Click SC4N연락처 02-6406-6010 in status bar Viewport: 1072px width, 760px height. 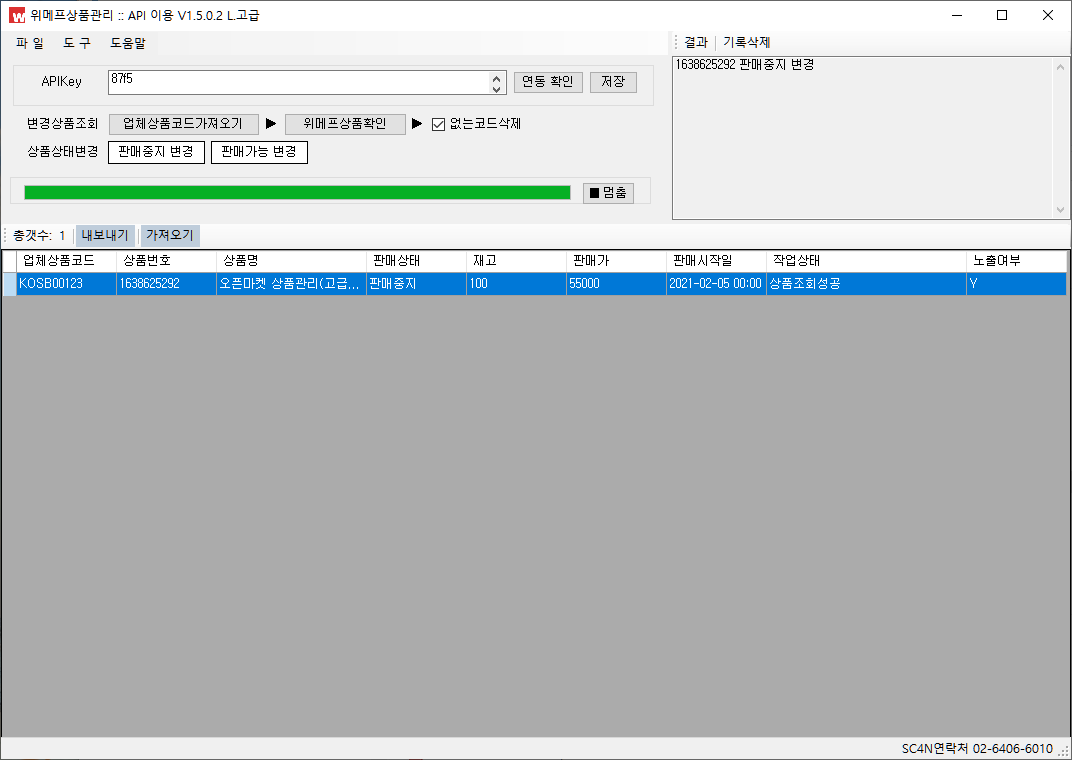977,749
